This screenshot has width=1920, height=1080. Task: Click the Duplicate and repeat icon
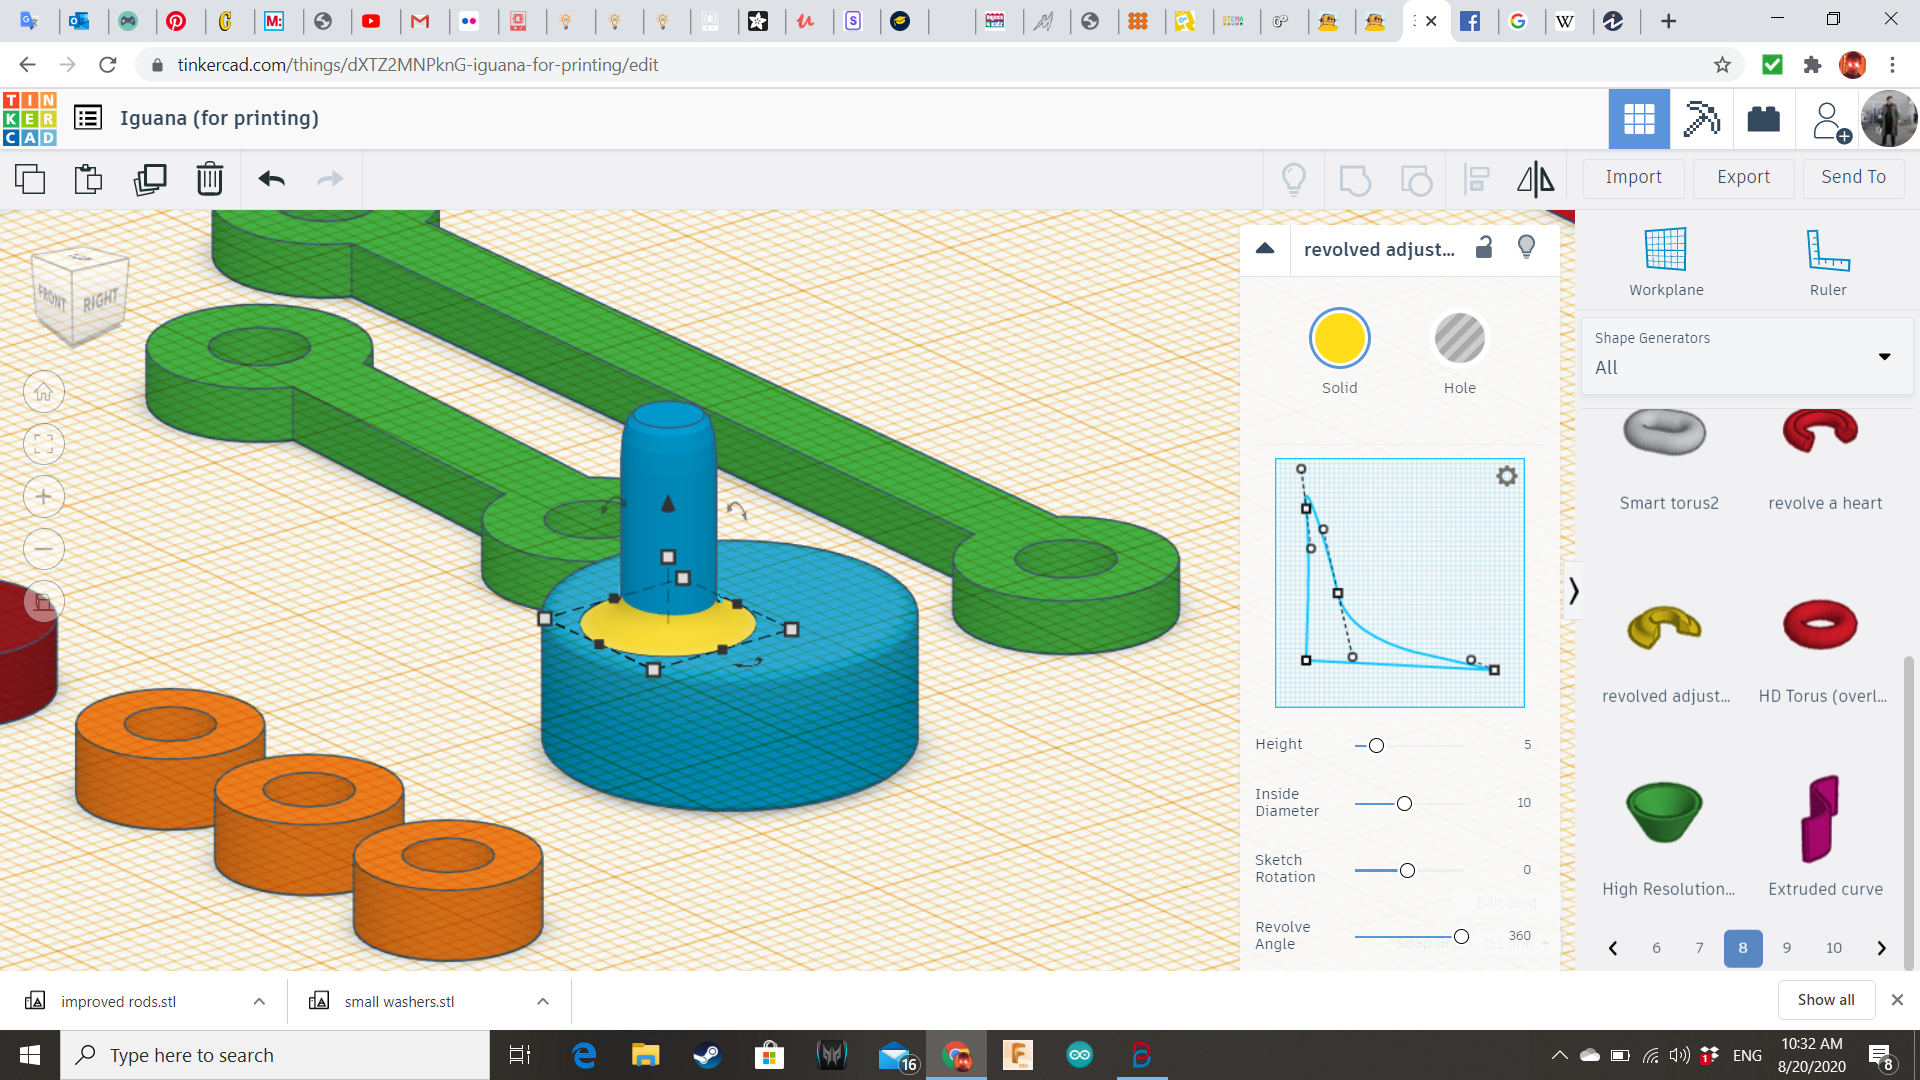[150, 179]
